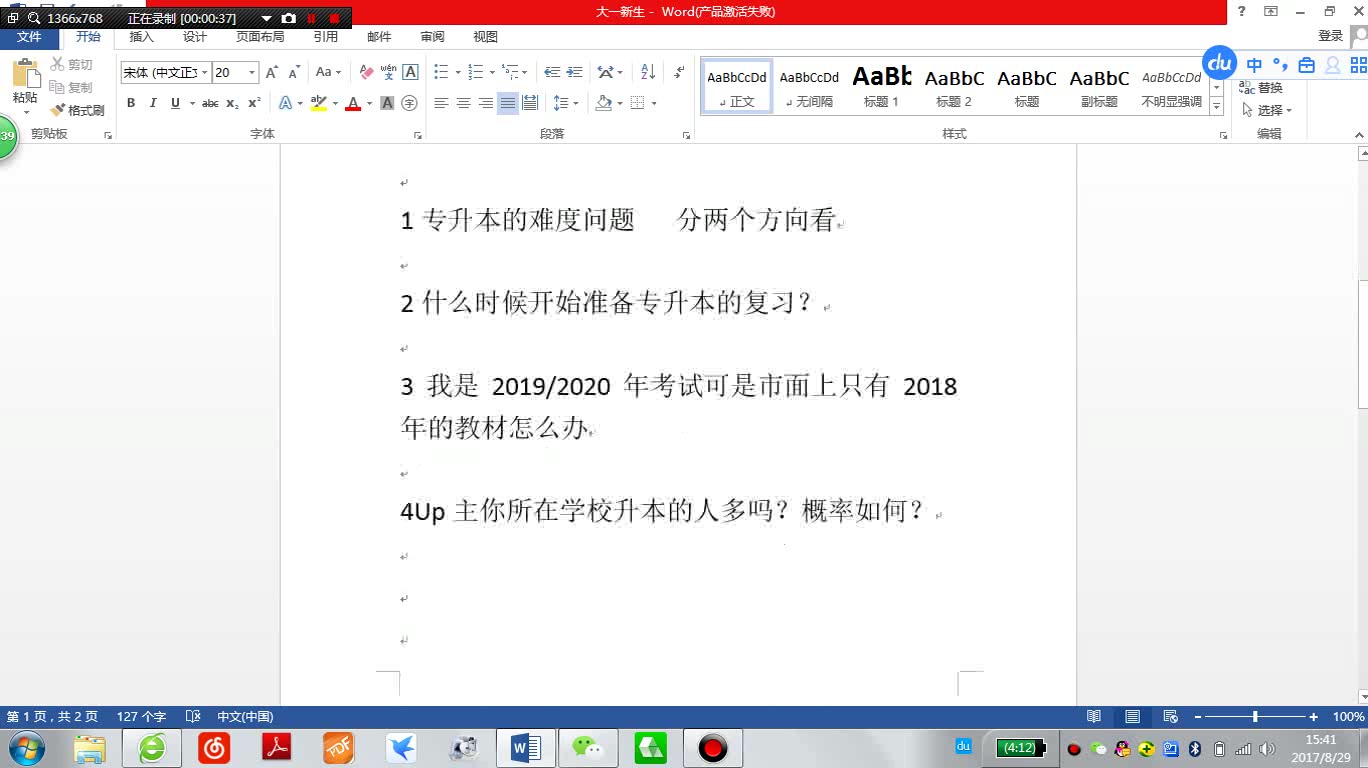Switch to the 插入 ribbon tab

tap(140, 37)
